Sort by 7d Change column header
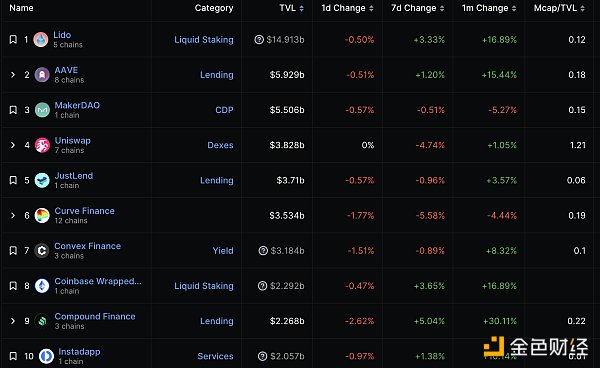 417,8
